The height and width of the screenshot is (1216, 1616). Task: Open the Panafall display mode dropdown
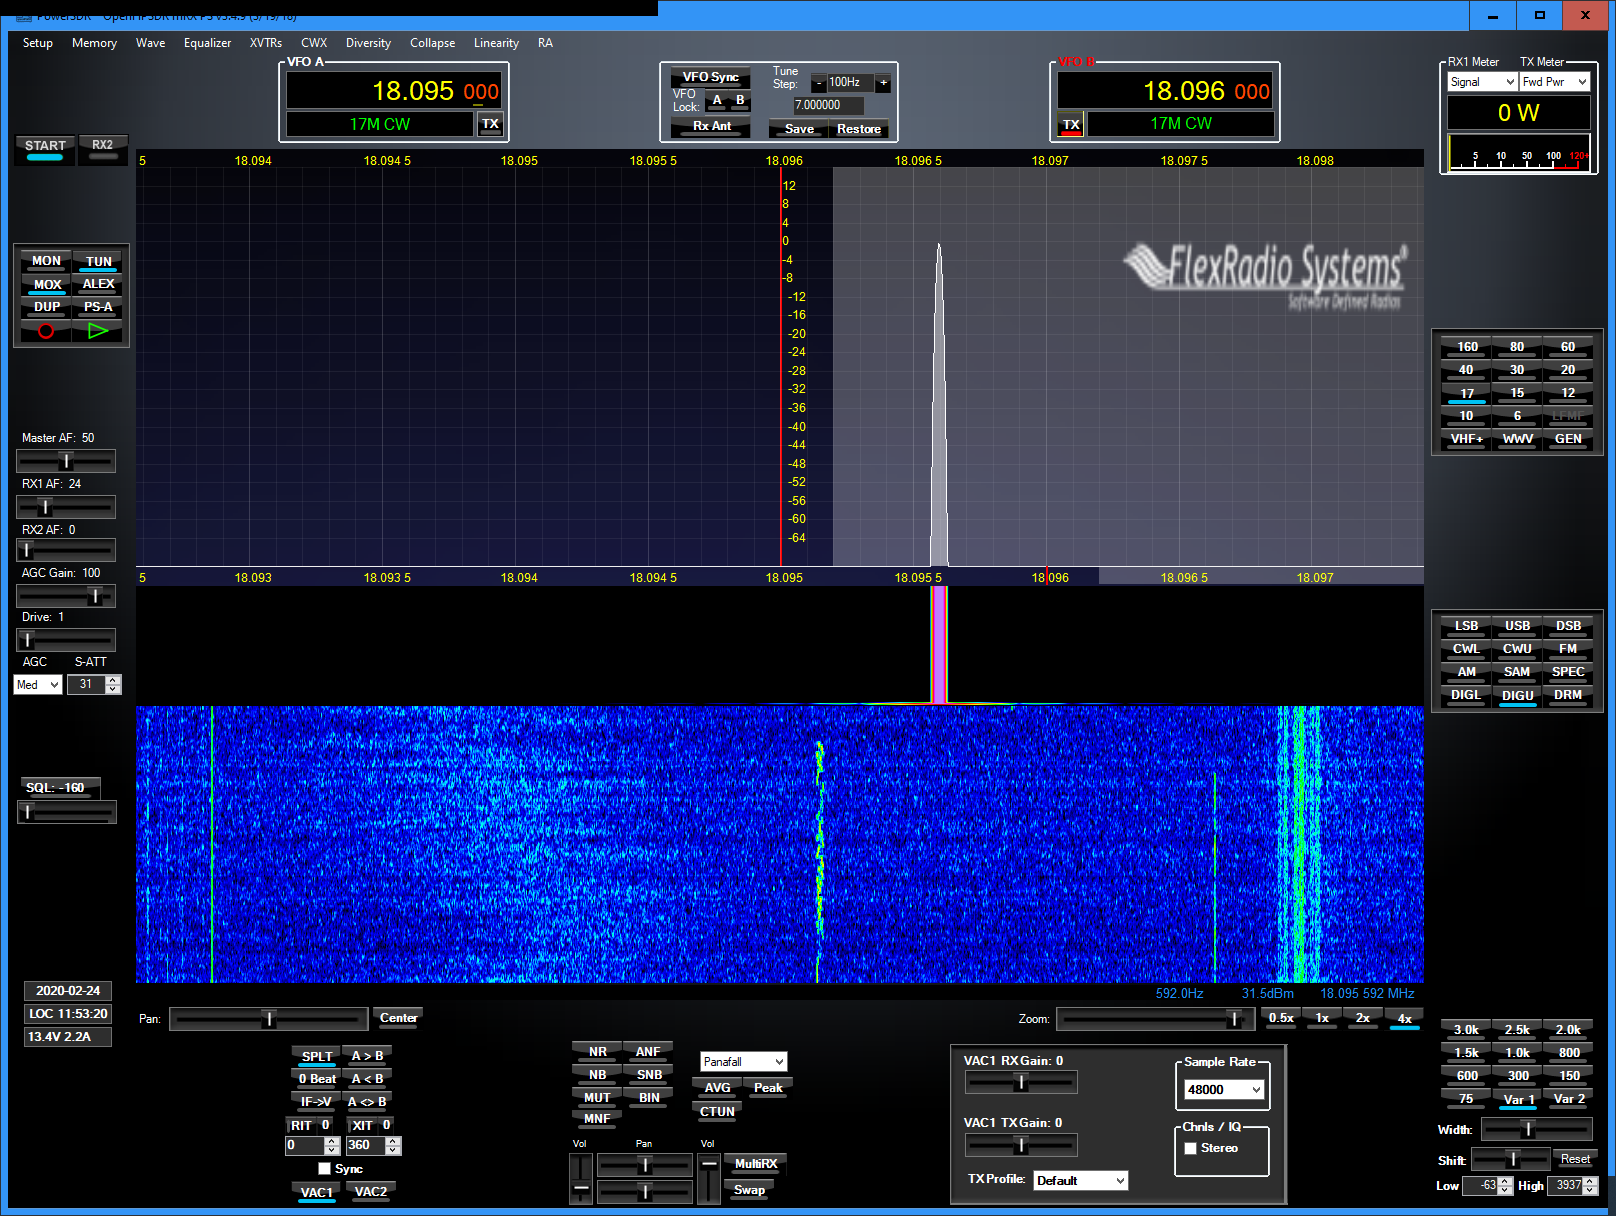pos(743,1061)
